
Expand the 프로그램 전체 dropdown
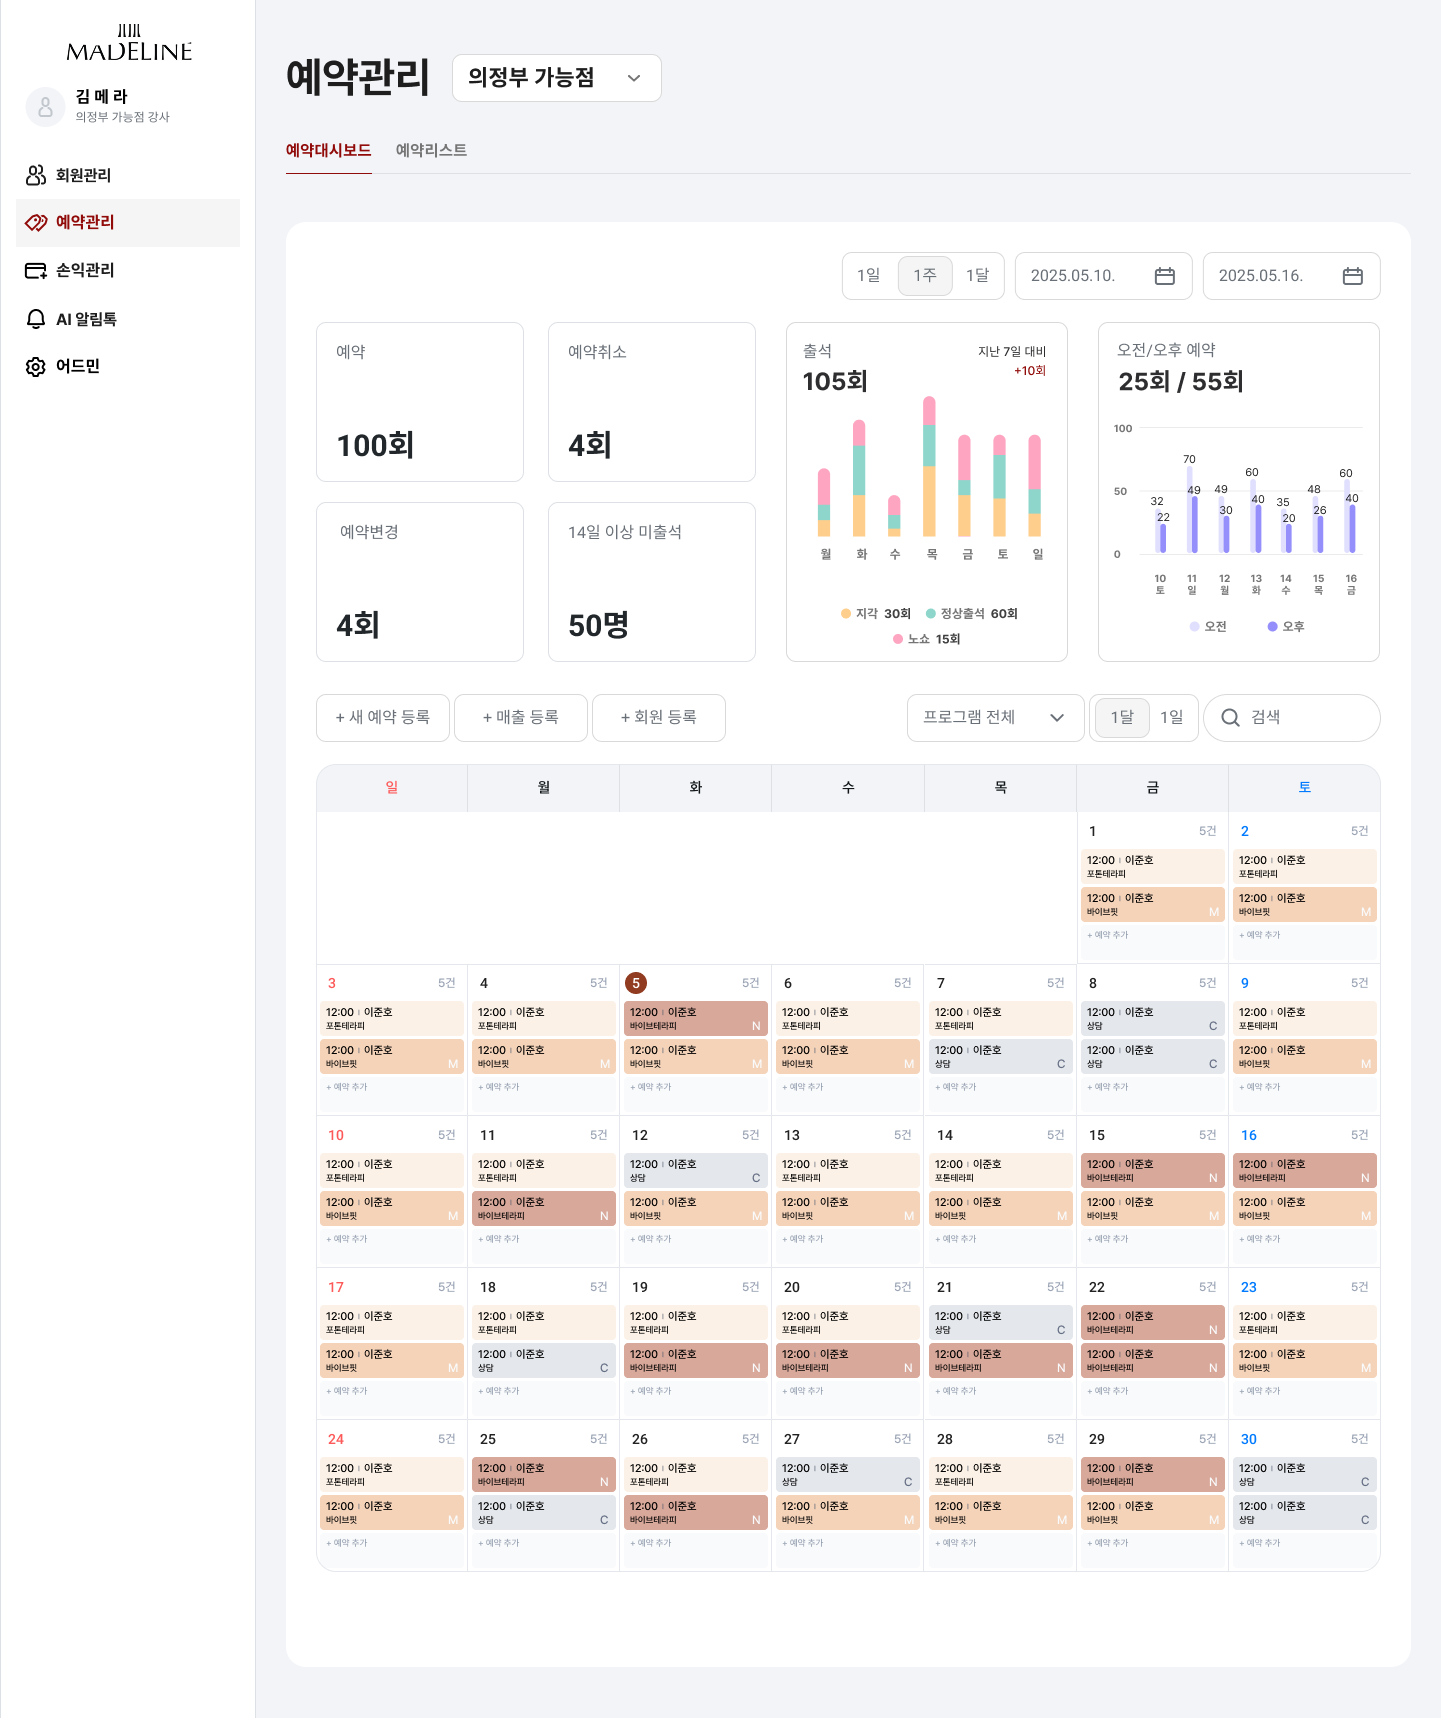[x=995, y=718]
